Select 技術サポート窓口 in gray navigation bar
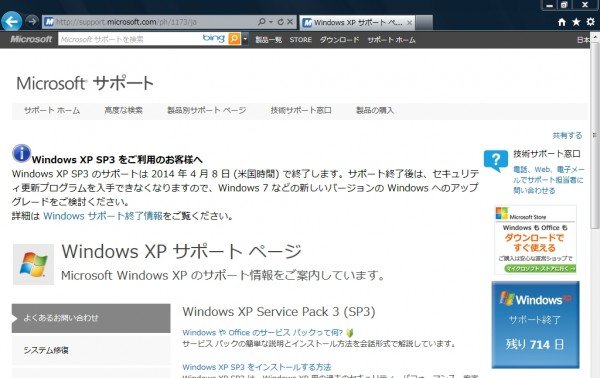 pyautogui.click(x=301, y=110)
